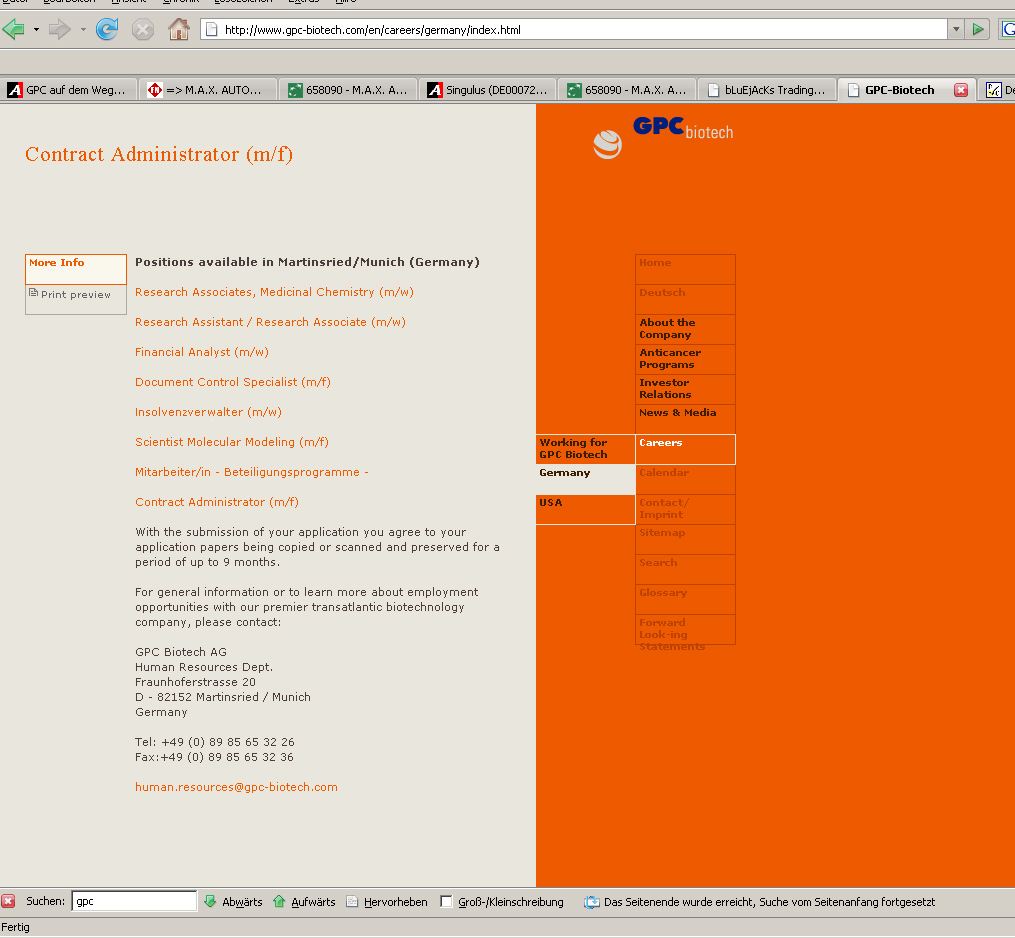Open Document Control Specialist (m/f) link
1015x938 pixels.
[232, 382]
